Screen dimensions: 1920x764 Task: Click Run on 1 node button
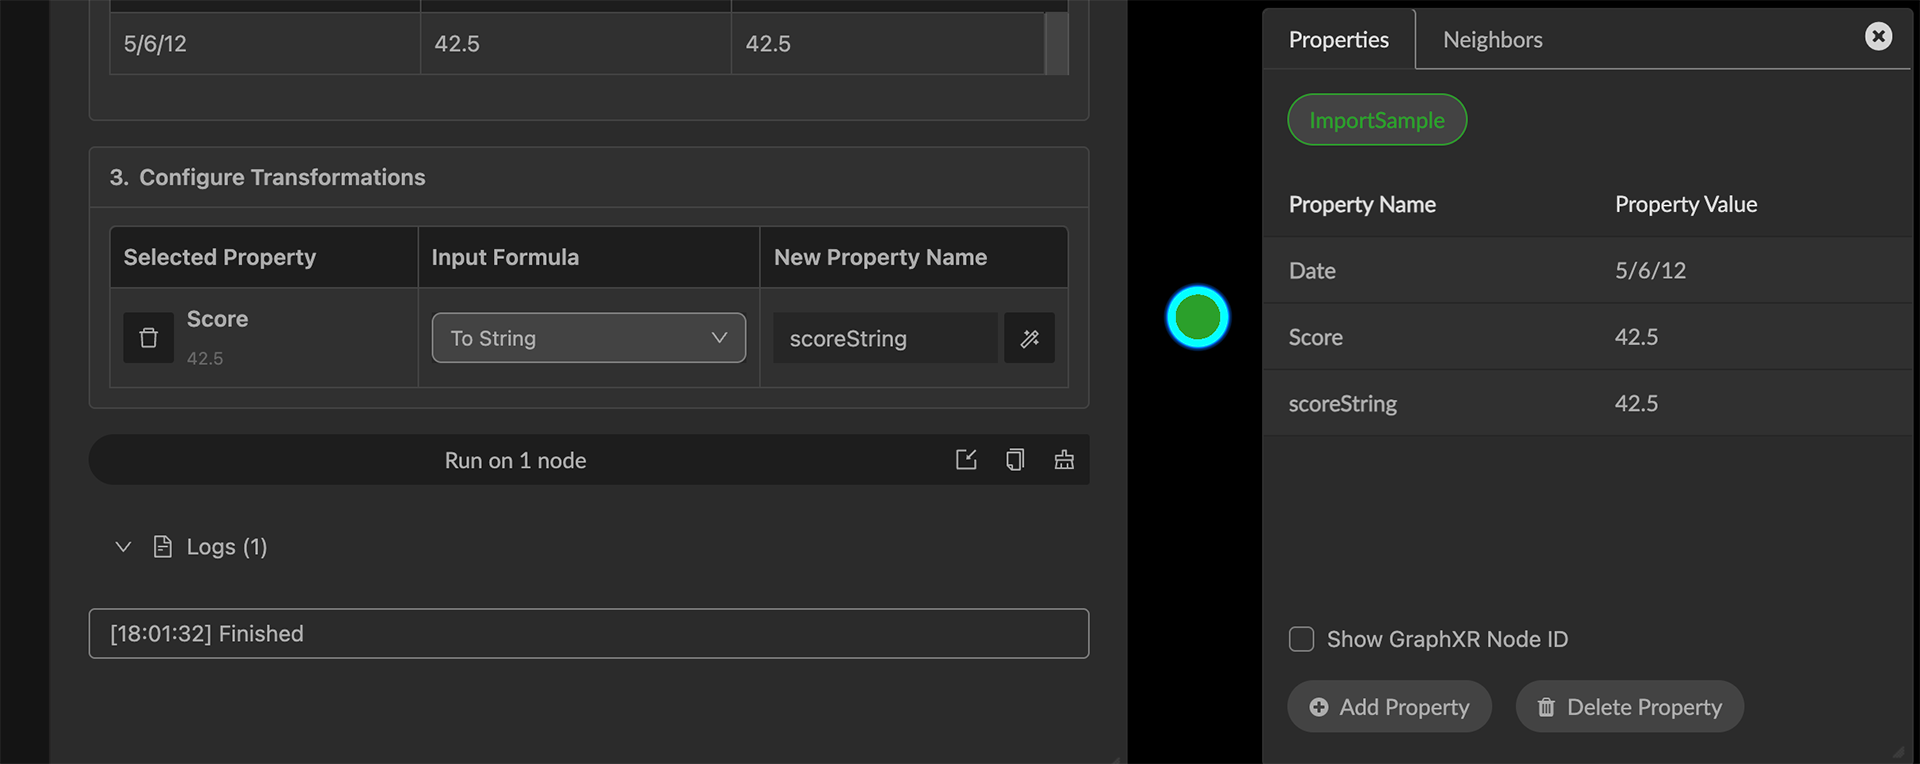coord(515,460)
